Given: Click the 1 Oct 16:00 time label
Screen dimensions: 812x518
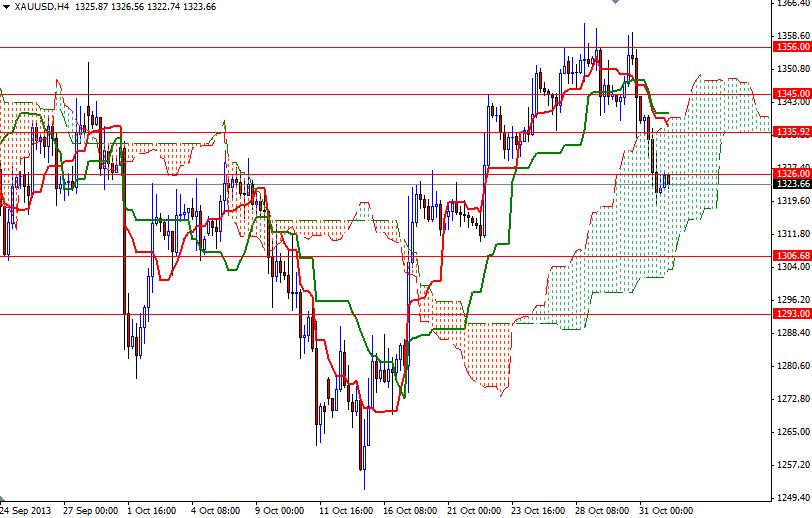Looking at the screenshot, I should 152,510.
